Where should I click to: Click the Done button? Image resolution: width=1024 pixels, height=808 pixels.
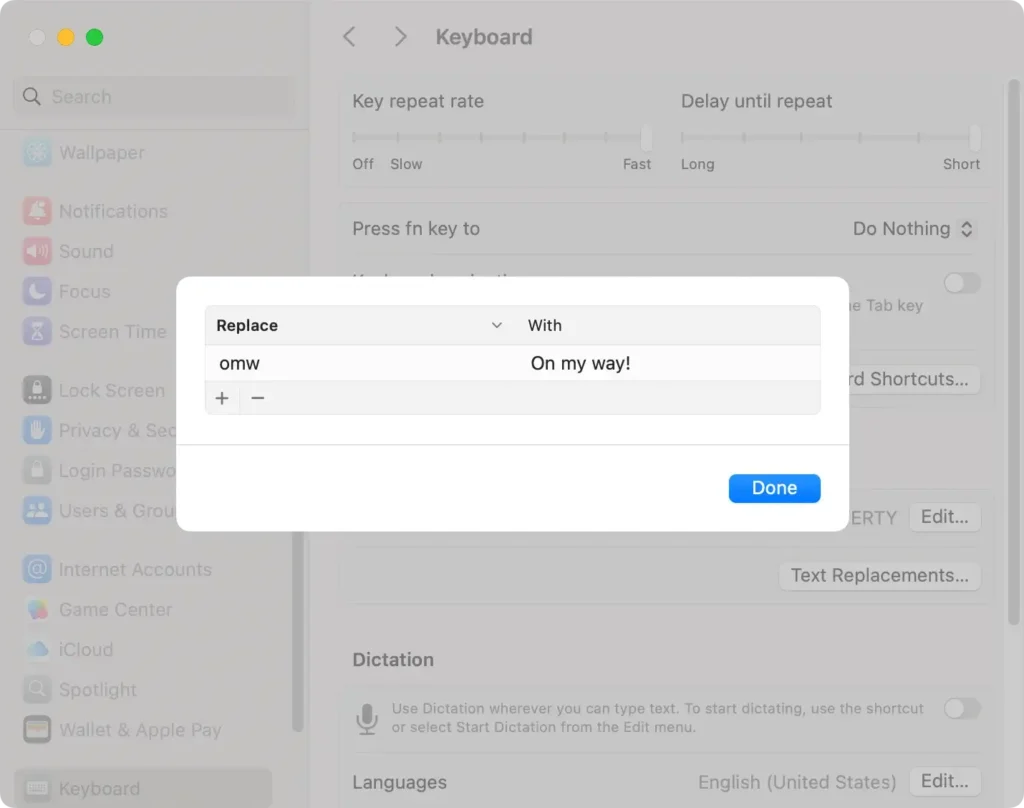(x=774, y=488)
